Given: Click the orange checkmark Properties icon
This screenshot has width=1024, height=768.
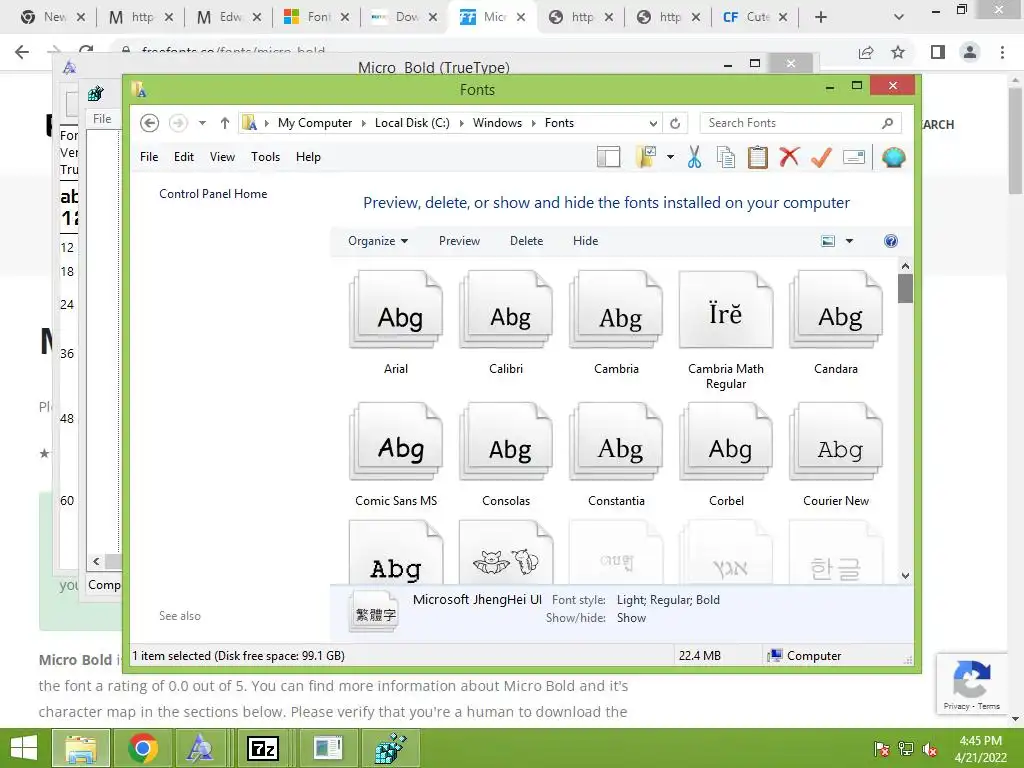Looking at the screenshot, I should pos(821,157).
